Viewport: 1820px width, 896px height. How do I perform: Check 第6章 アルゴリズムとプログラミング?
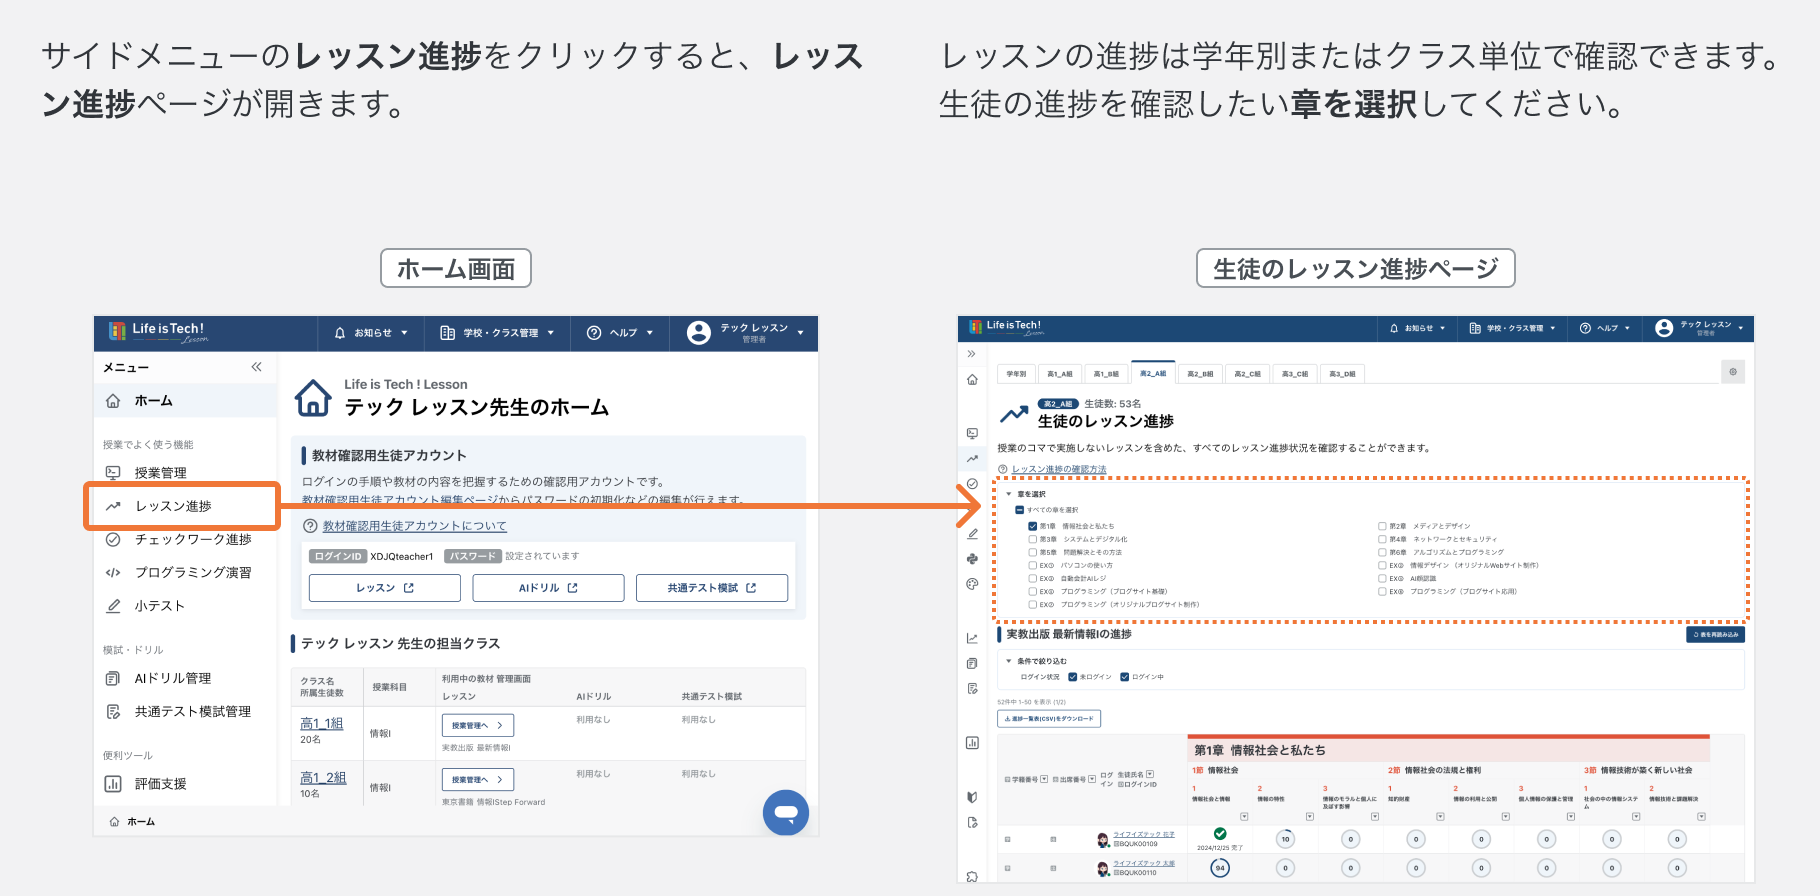(x=1382, y=552)
